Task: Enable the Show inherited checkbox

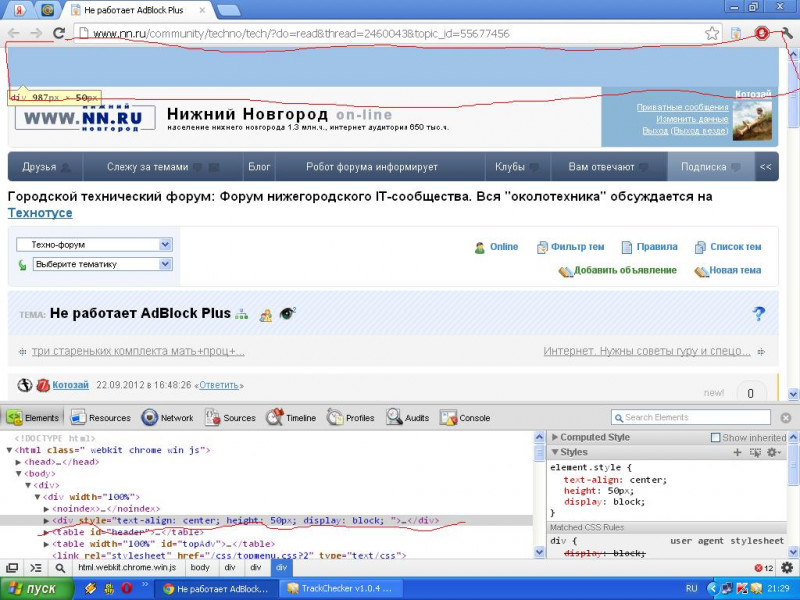Action: point(715,437)
